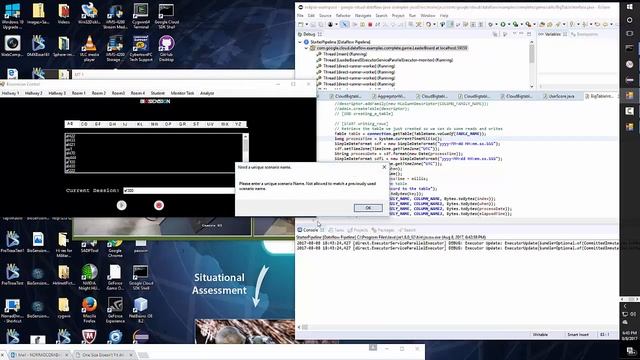Click the Skip All Breakpoints icon in Eclipse toolbar
Screen dimensions: 640x360
point(344,24)
